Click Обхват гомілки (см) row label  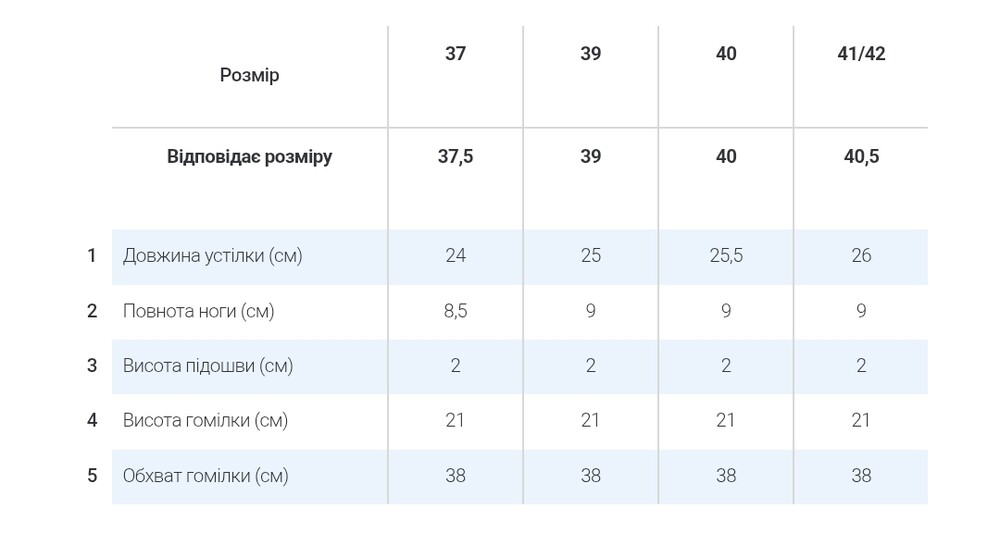pyautogui.click(x=205, y=476)
